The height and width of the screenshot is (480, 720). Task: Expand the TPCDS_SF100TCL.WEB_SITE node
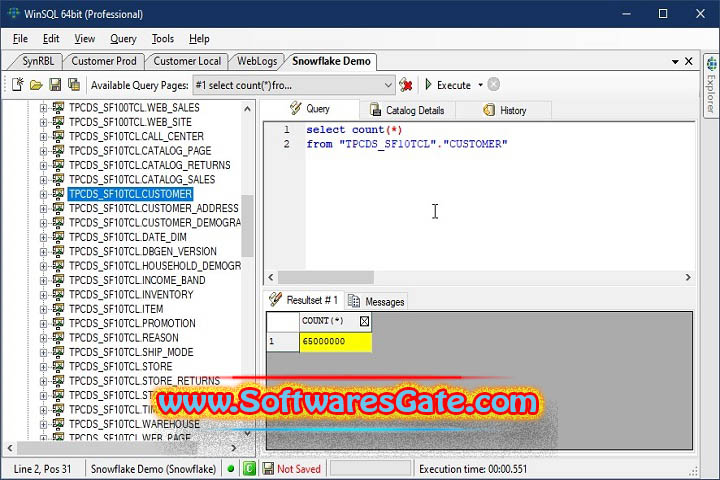click(x=43, y=122)
